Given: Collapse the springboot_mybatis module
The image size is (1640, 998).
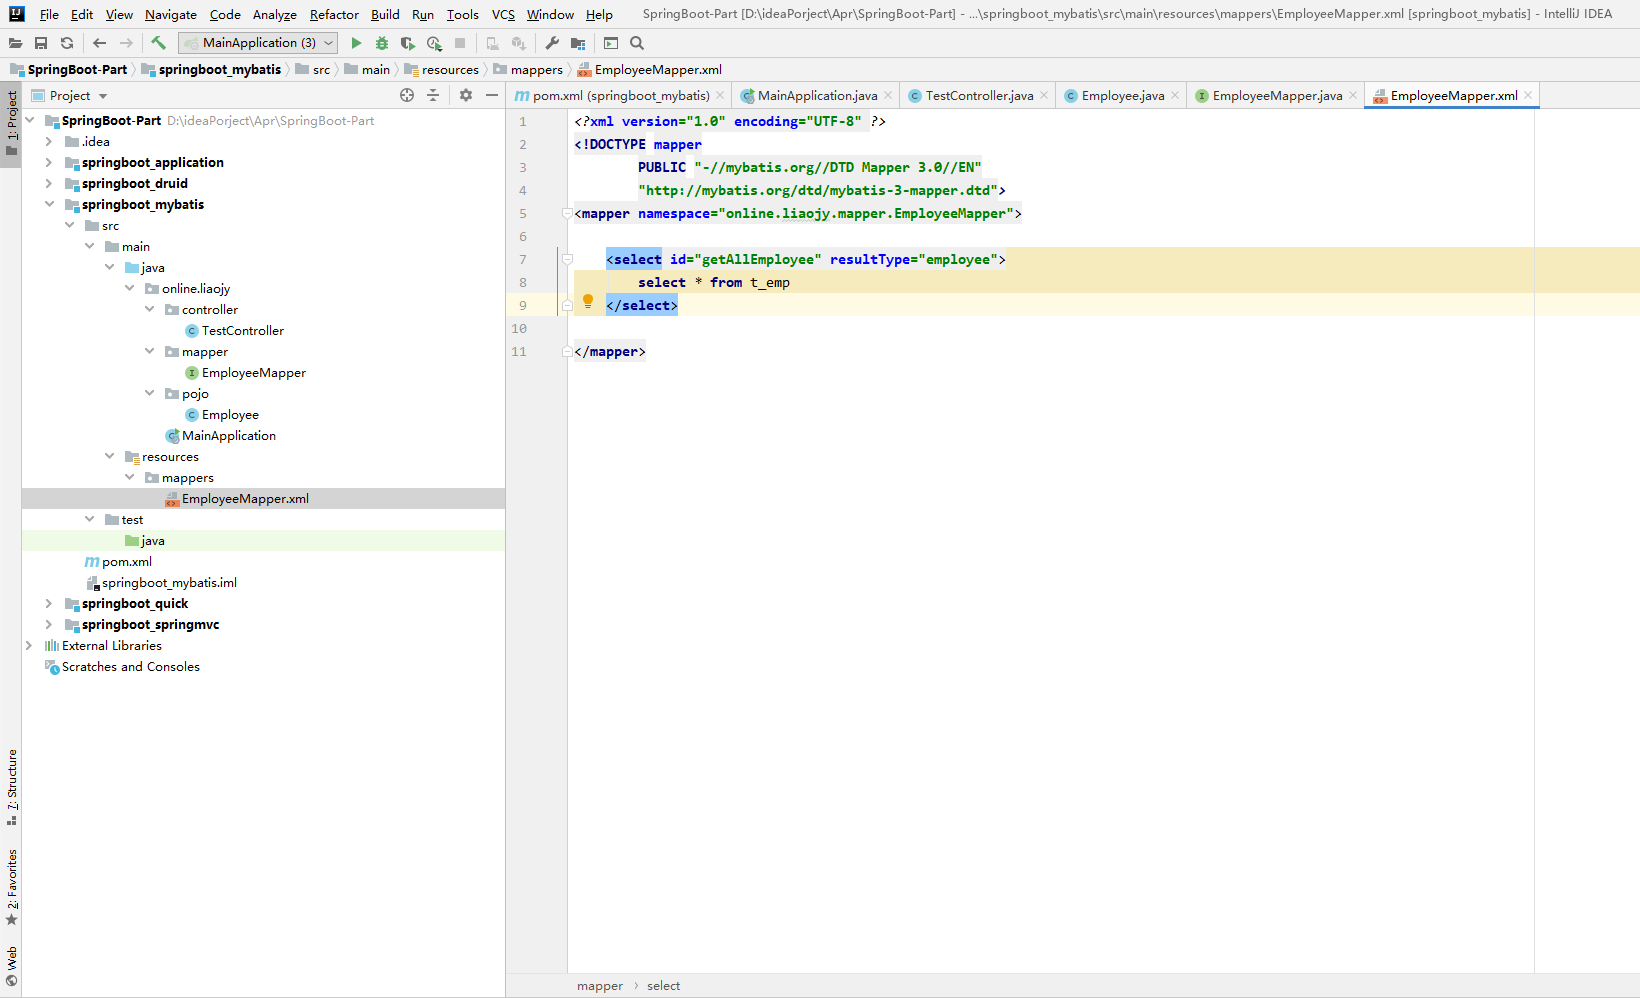Looking at the screenshot, I should [49, 205].
